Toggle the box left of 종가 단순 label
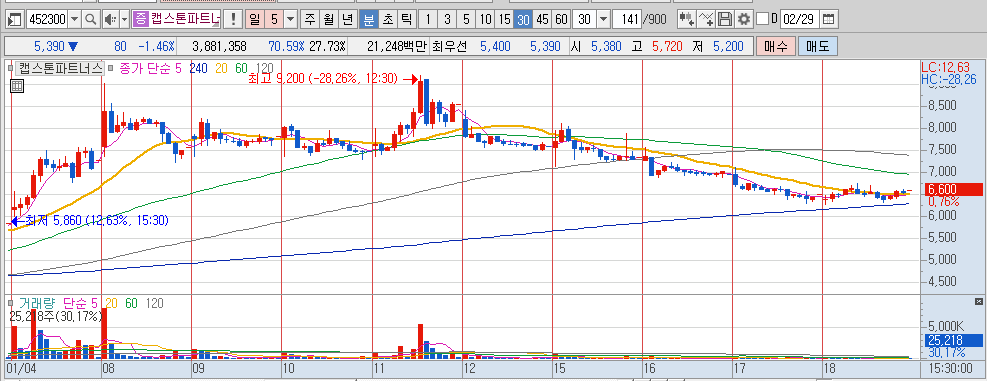 click(x=110, y=67)
